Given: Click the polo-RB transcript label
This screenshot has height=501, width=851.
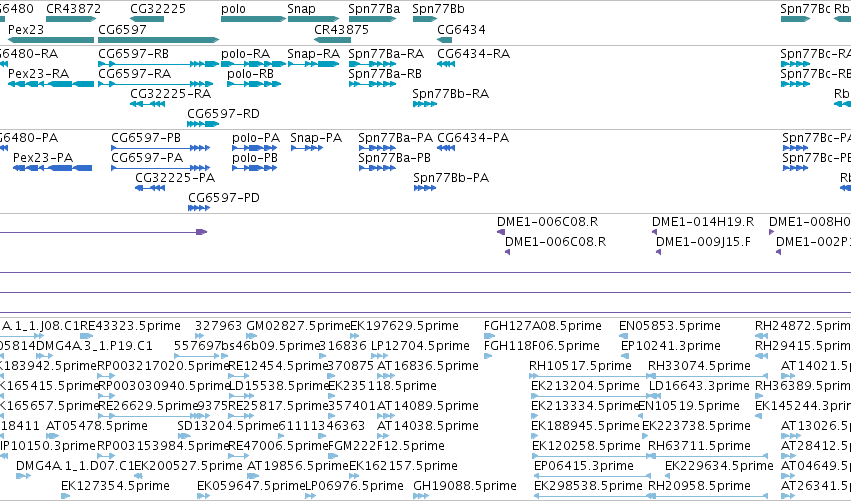Looking at the screenshot, I should pyautogui.click(x=250, y=74).
